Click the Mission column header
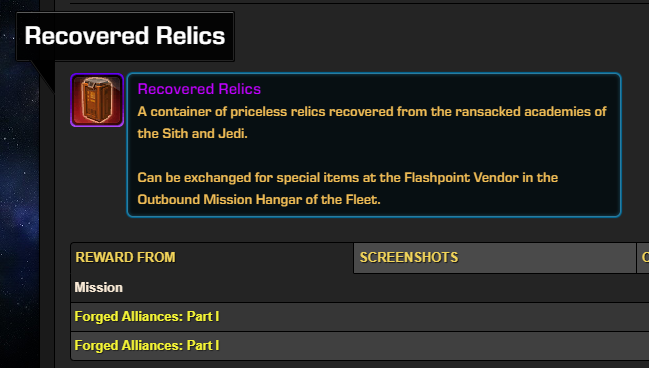 (x=99, y=287)
